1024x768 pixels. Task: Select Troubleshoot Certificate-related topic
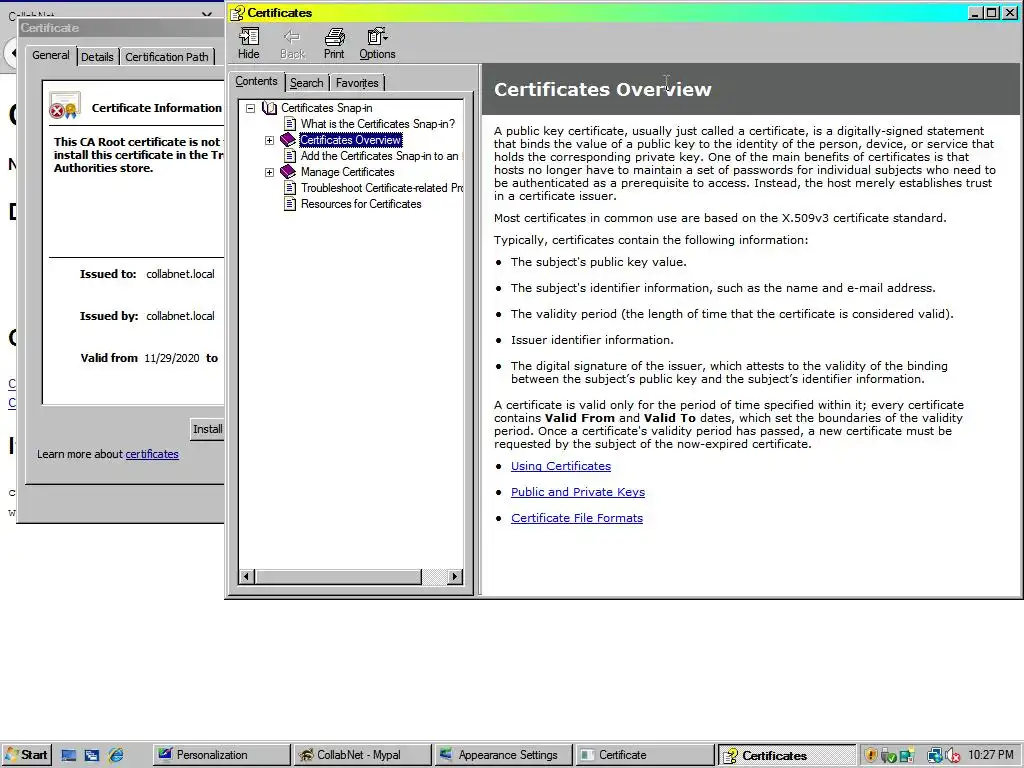click(382, 188)
